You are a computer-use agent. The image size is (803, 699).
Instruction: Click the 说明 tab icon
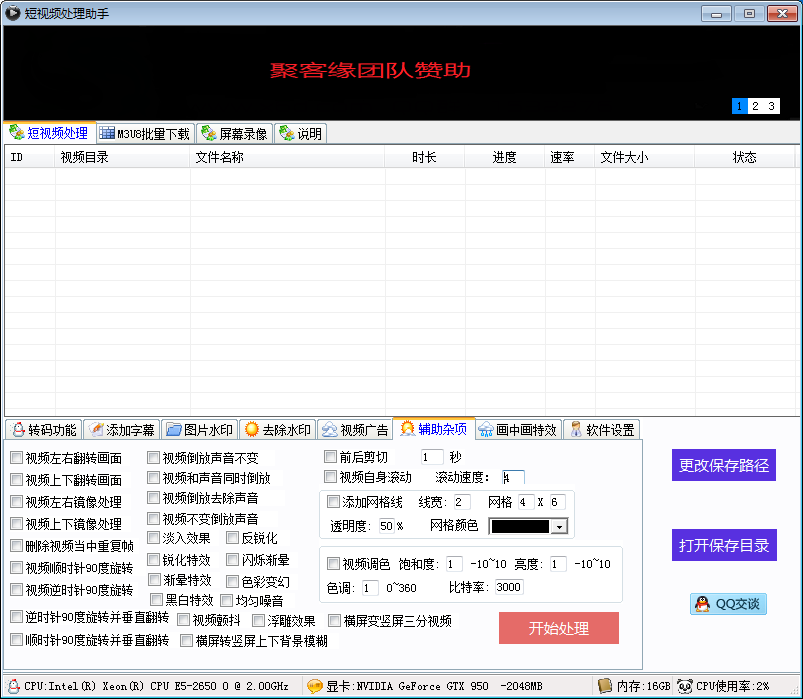[286, 133]
